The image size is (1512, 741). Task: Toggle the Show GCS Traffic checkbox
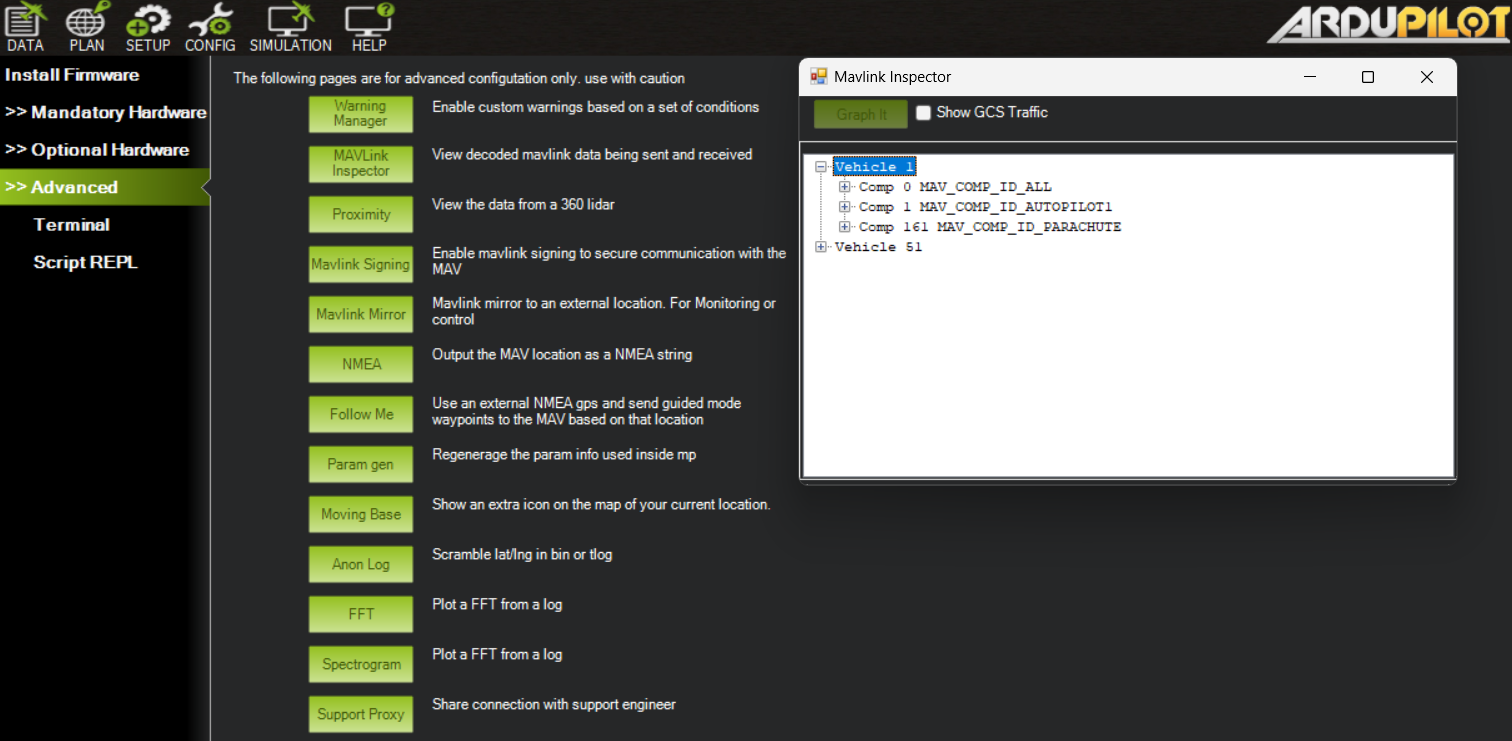923,113
